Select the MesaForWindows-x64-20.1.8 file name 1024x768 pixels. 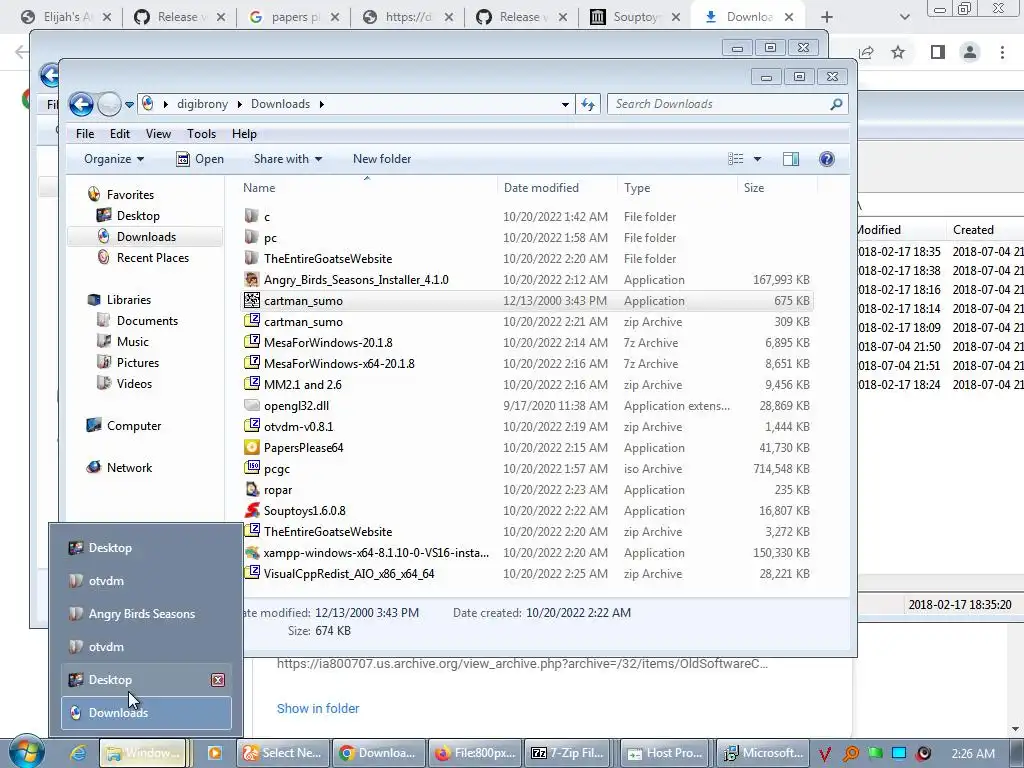pos(339,363)
